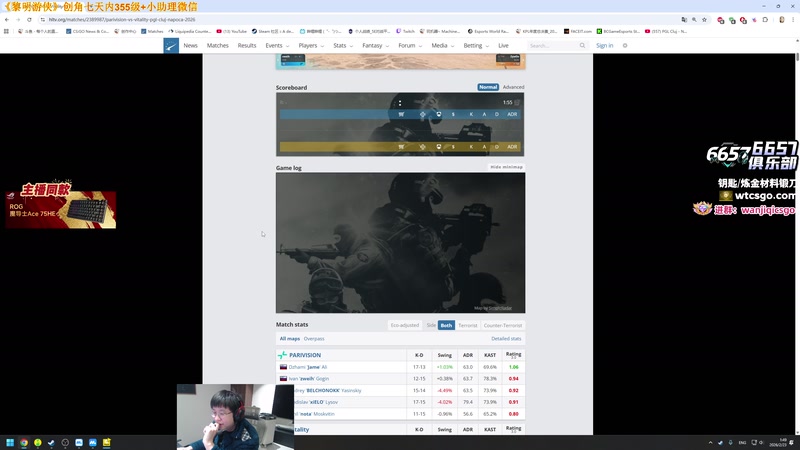The image size is (800, 450).
Task: Open Chrome from the taskbar
Action: (x=23, y=442)
